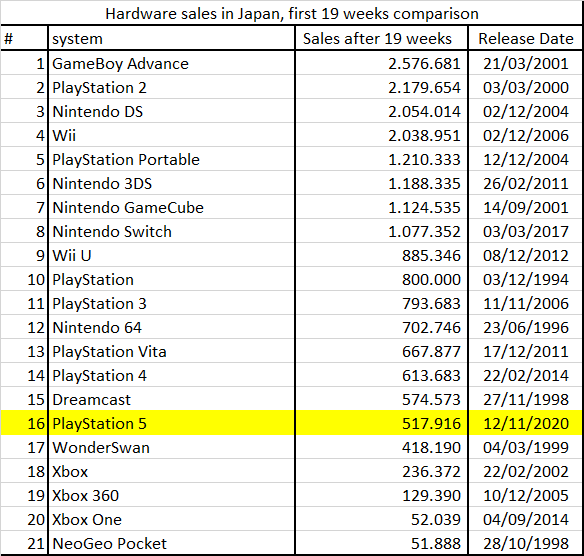Select the 'Nintendo 3DS' cell
The width and height of the screenshot is (584, 556).
102,184
